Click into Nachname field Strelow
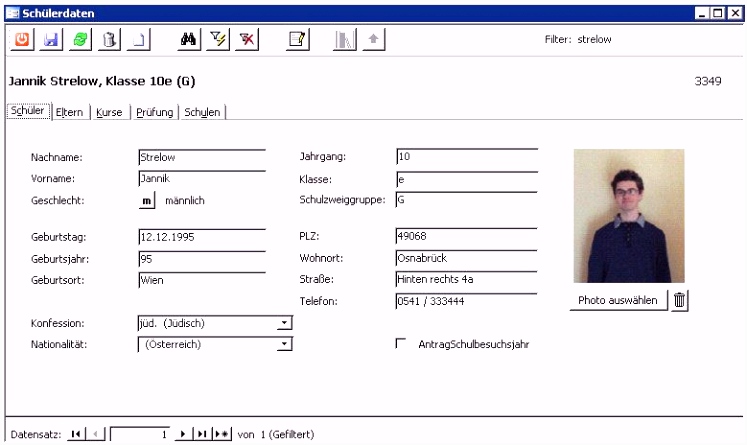This screenshot has height=445, width=747. point(202,157)
